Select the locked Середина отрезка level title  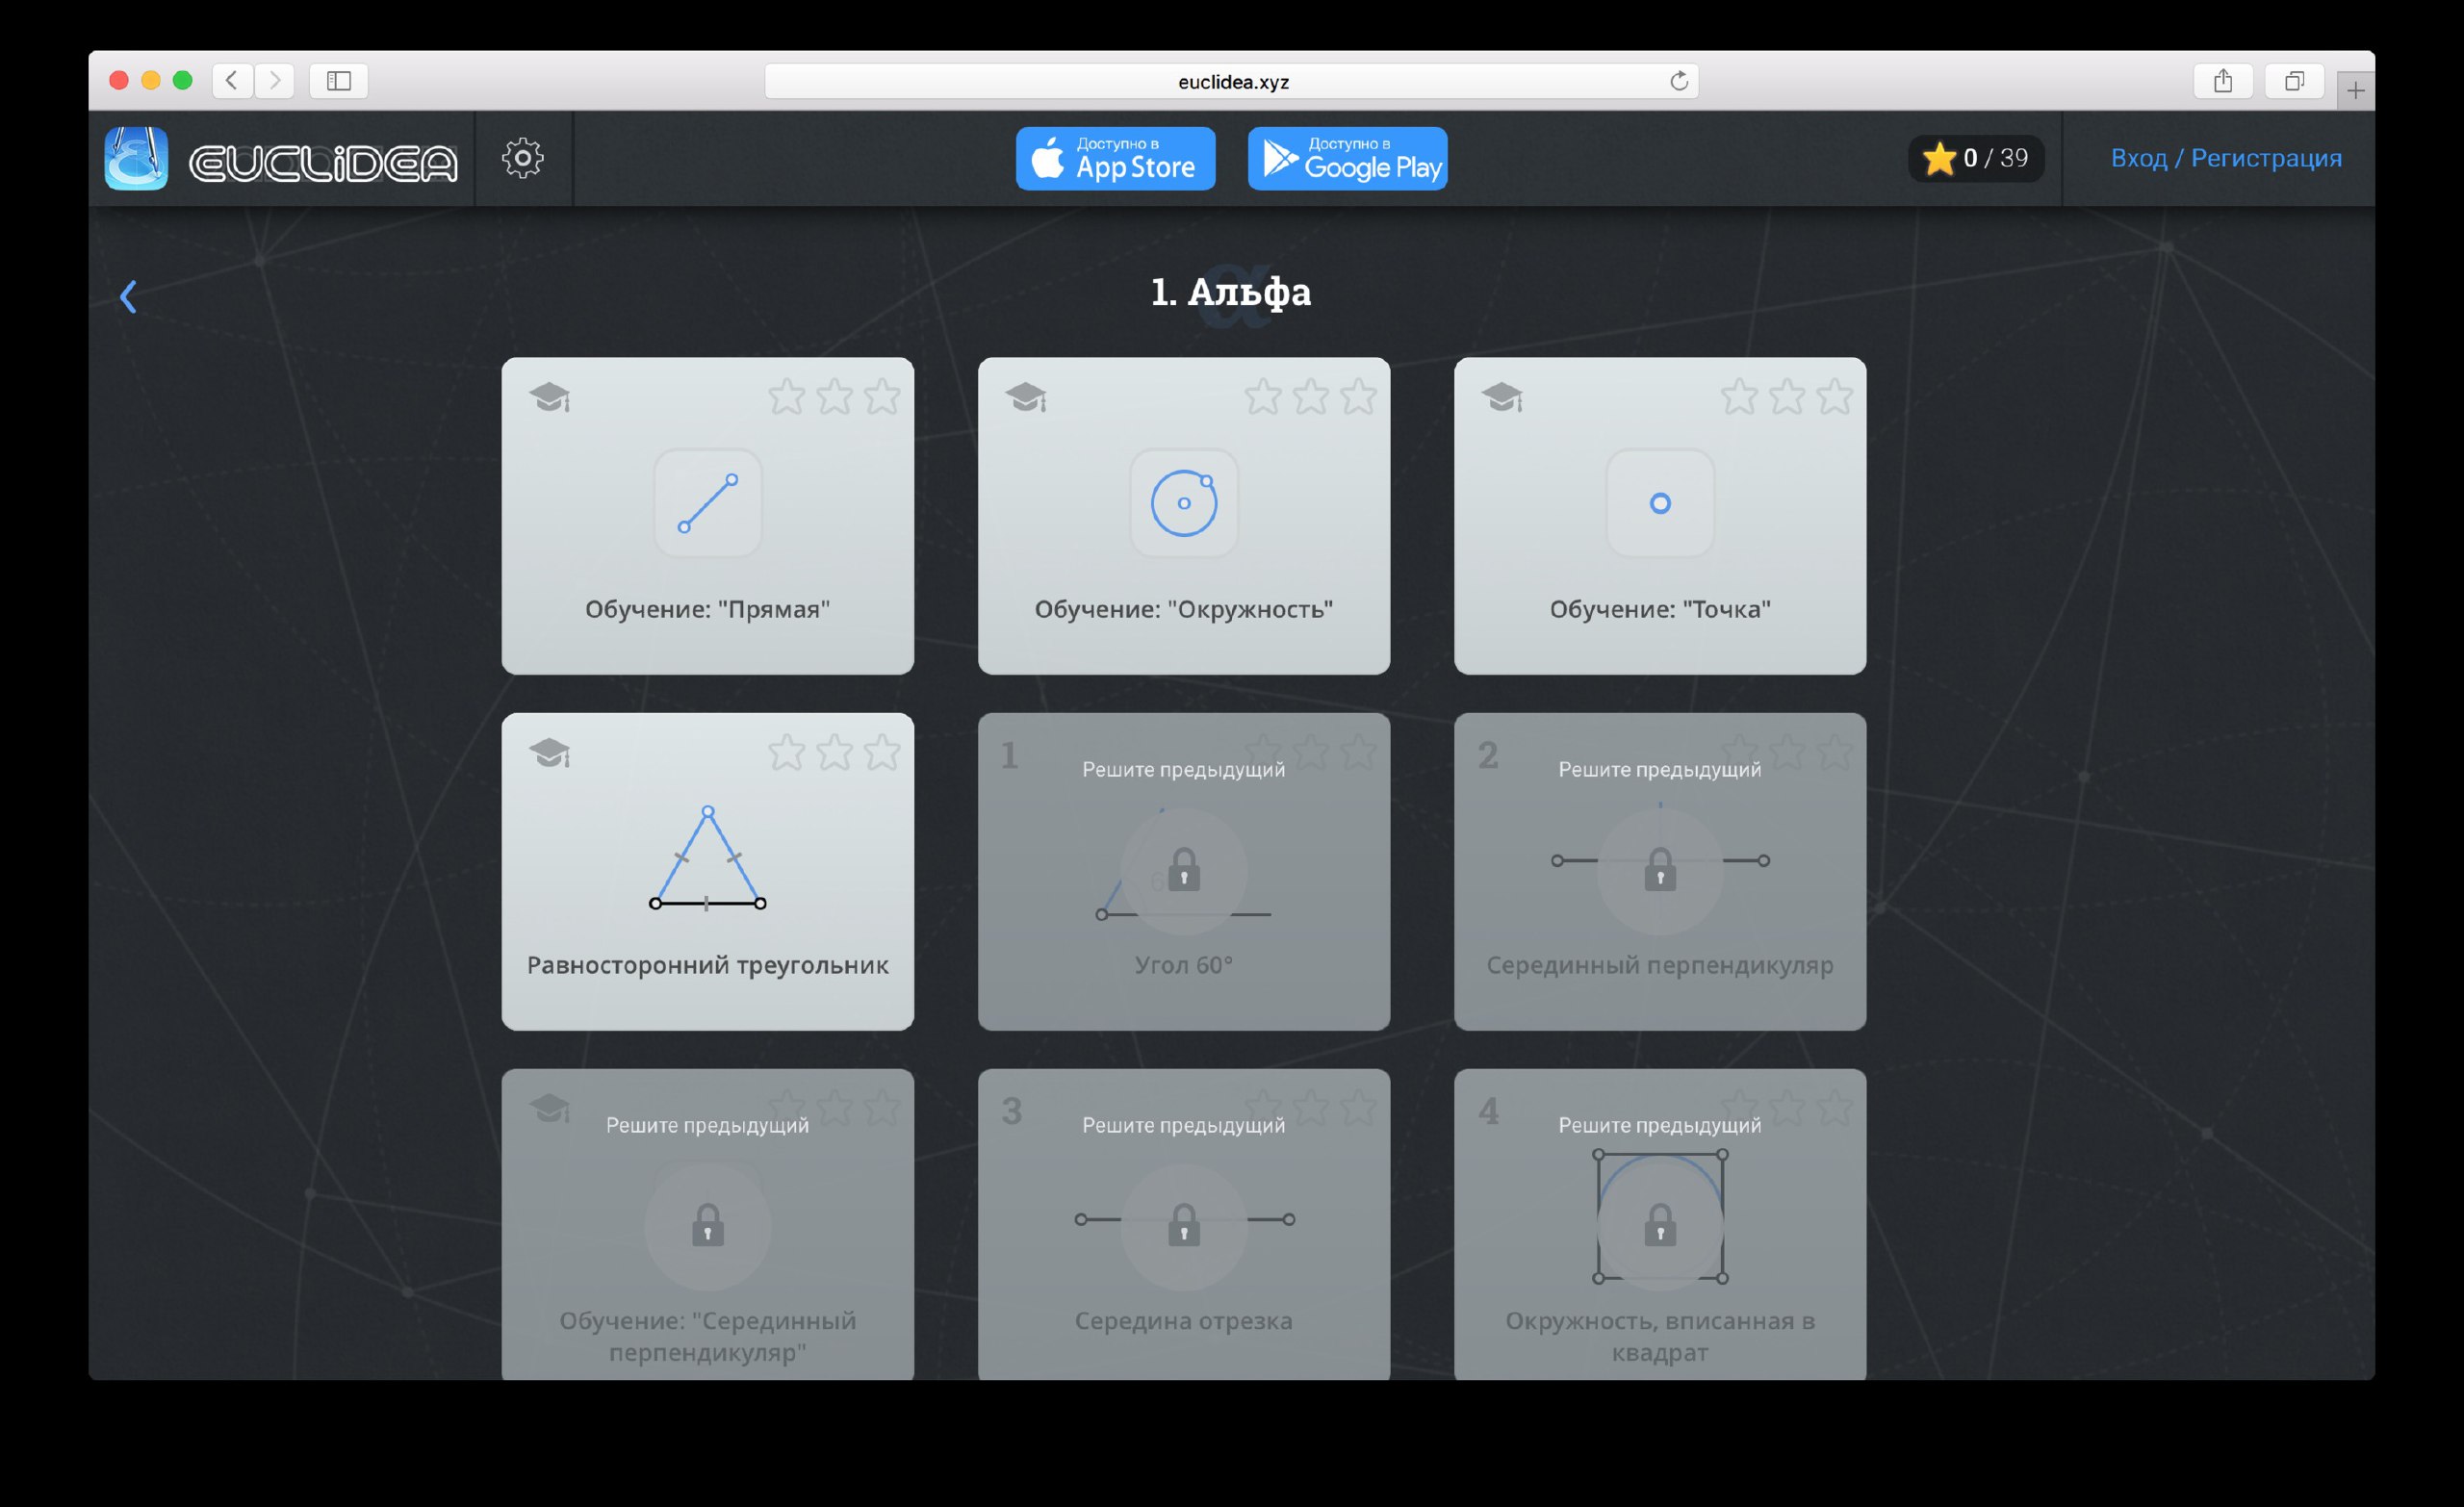1183,1321
